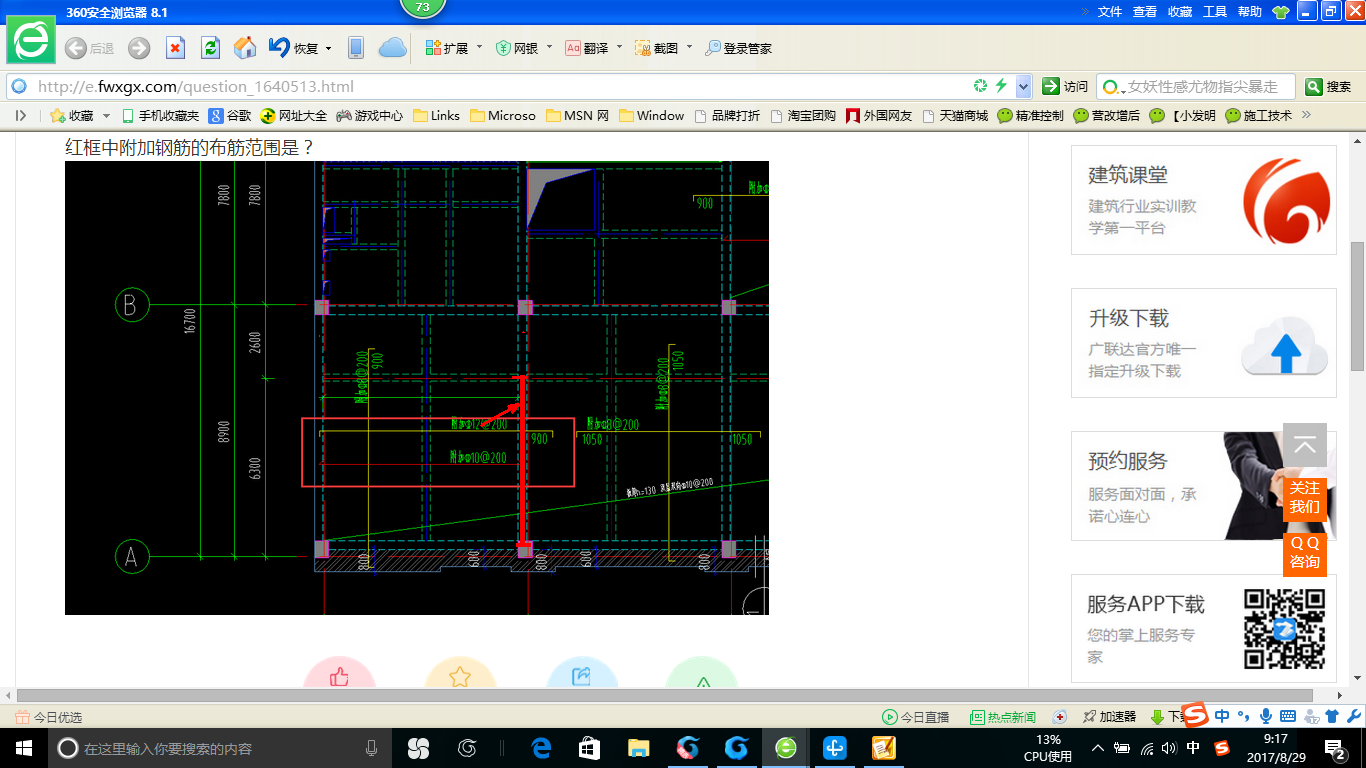Open the 收藏 menu in title bar
This screenshot has height=768, width=1366.
point(1180,12)
